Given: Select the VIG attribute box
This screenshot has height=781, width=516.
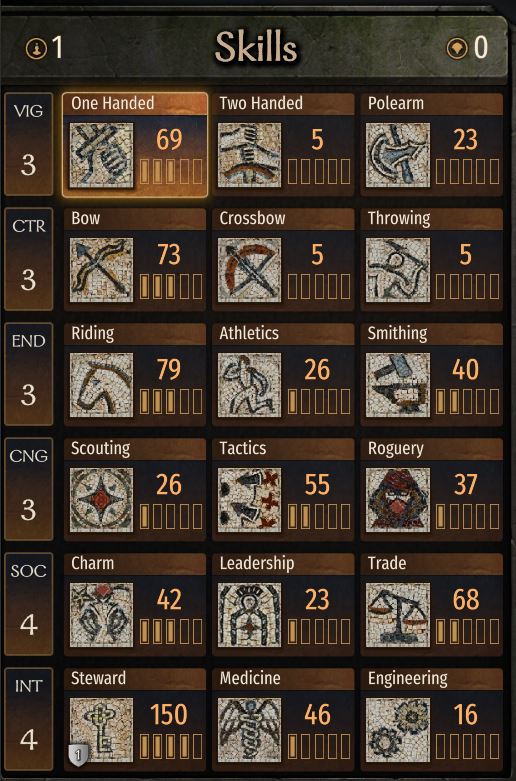Looking at the screenshot, I should tap(28, 144).
